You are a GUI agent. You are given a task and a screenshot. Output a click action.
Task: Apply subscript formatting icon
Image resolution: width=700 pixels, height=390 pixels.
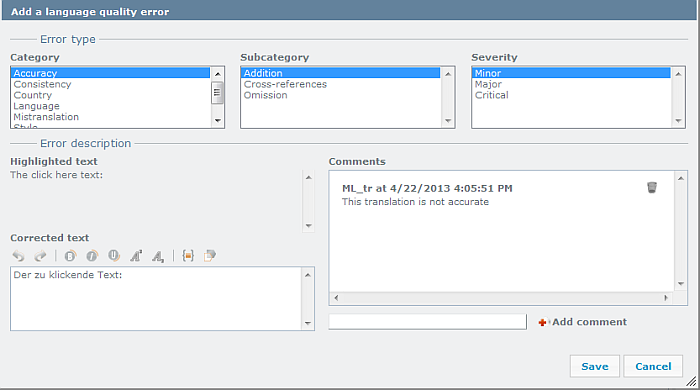click(158, 256)
